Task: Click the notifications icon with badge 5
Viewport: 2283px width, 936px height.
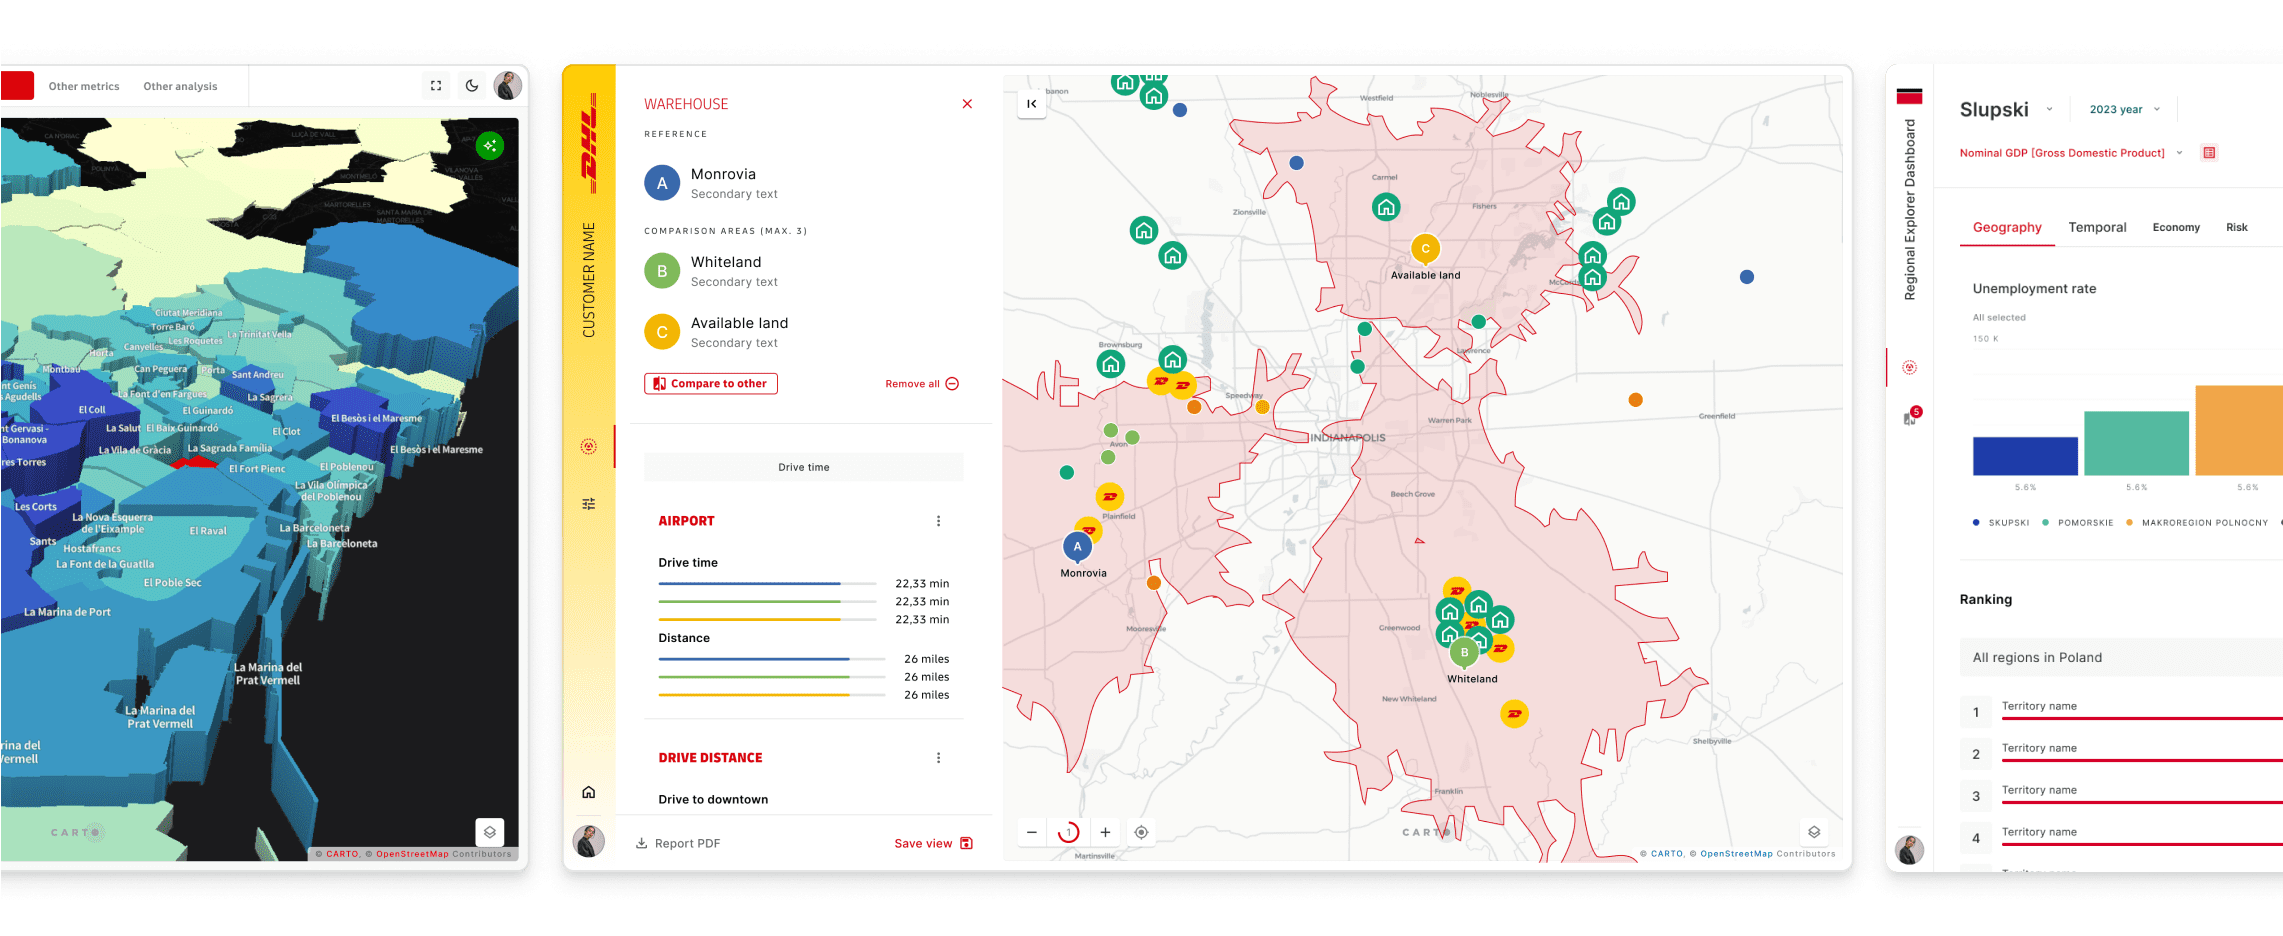Action: pyautogui.click(x=1911, y=415)
